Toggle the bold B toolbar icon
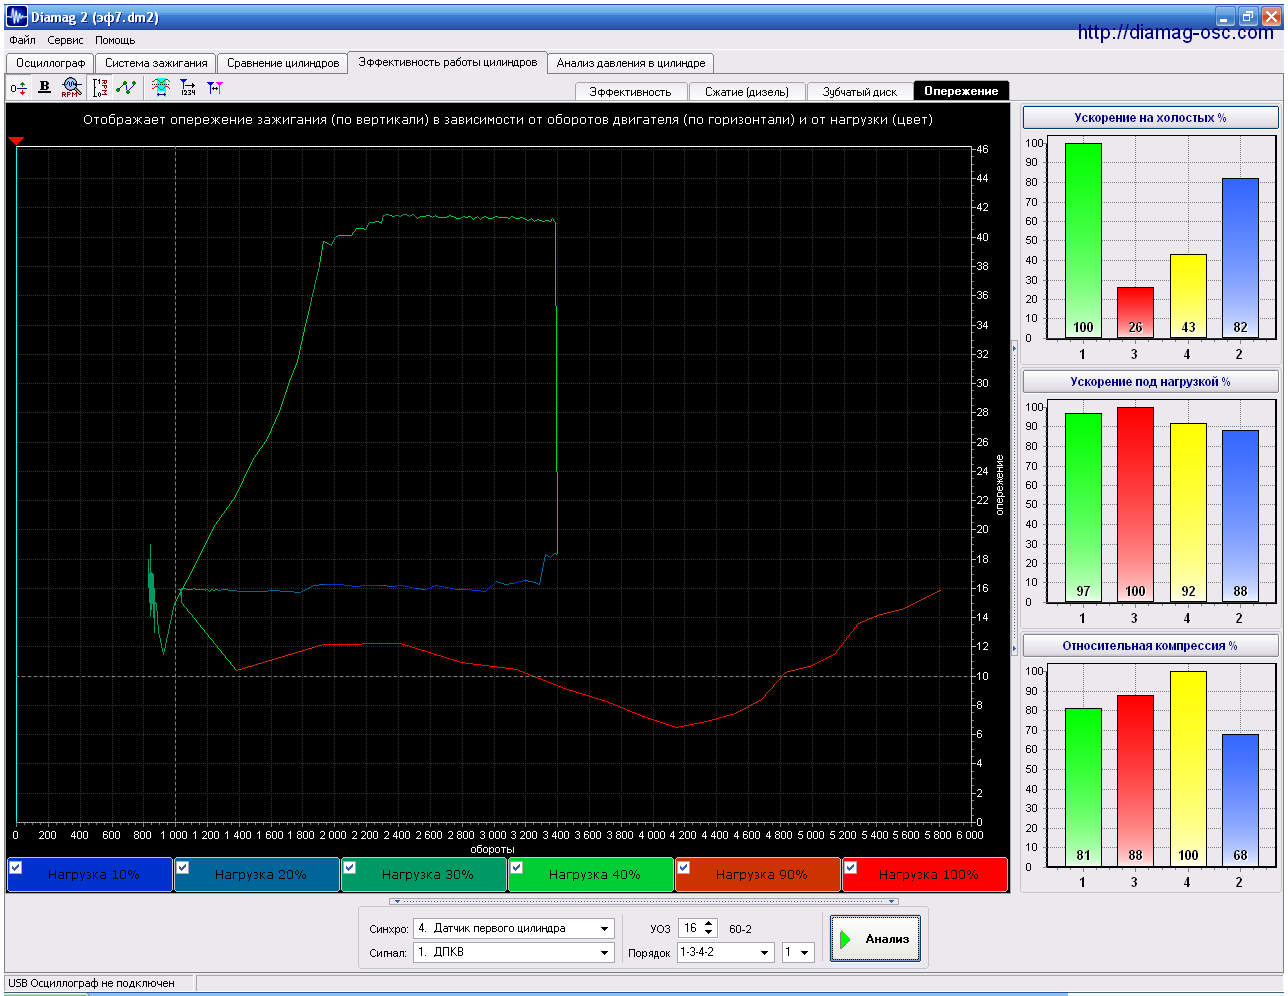This screenshot has height=996, width=1288. pos(44,88)
